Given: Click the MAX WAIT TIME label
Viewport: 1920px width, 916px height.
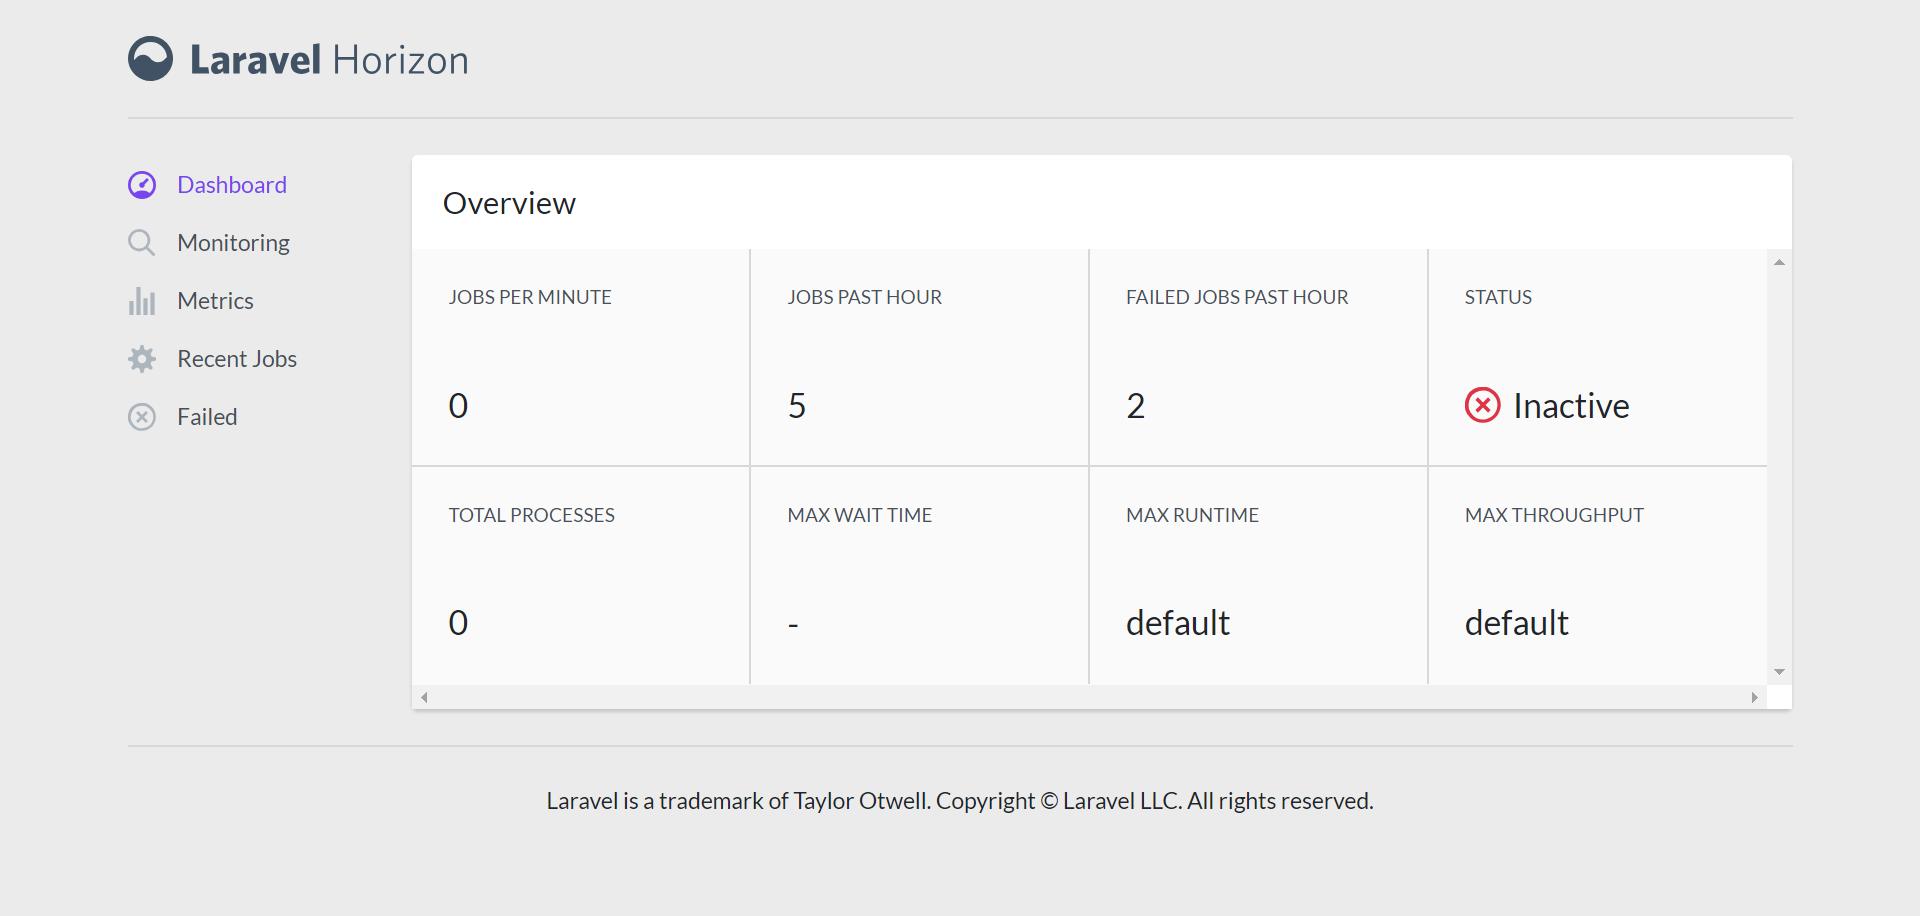Looking at the screenshot, I should click(x=859, y=515).
